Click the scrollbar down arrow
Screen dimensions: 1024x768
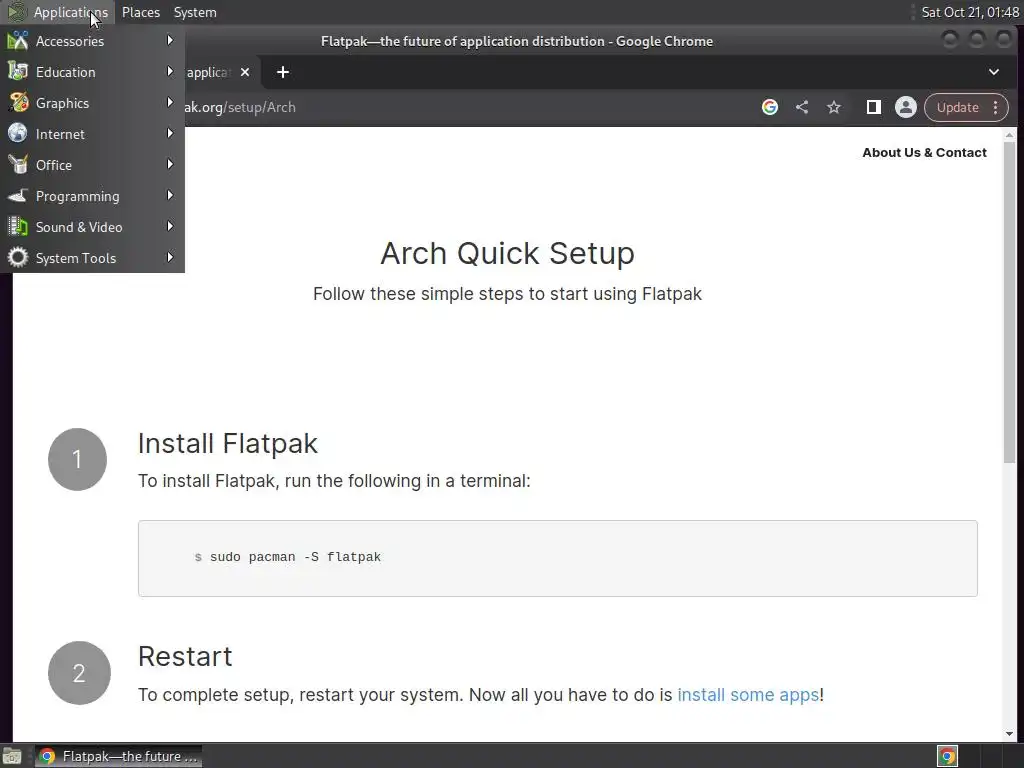click(x=1010, y=734)
